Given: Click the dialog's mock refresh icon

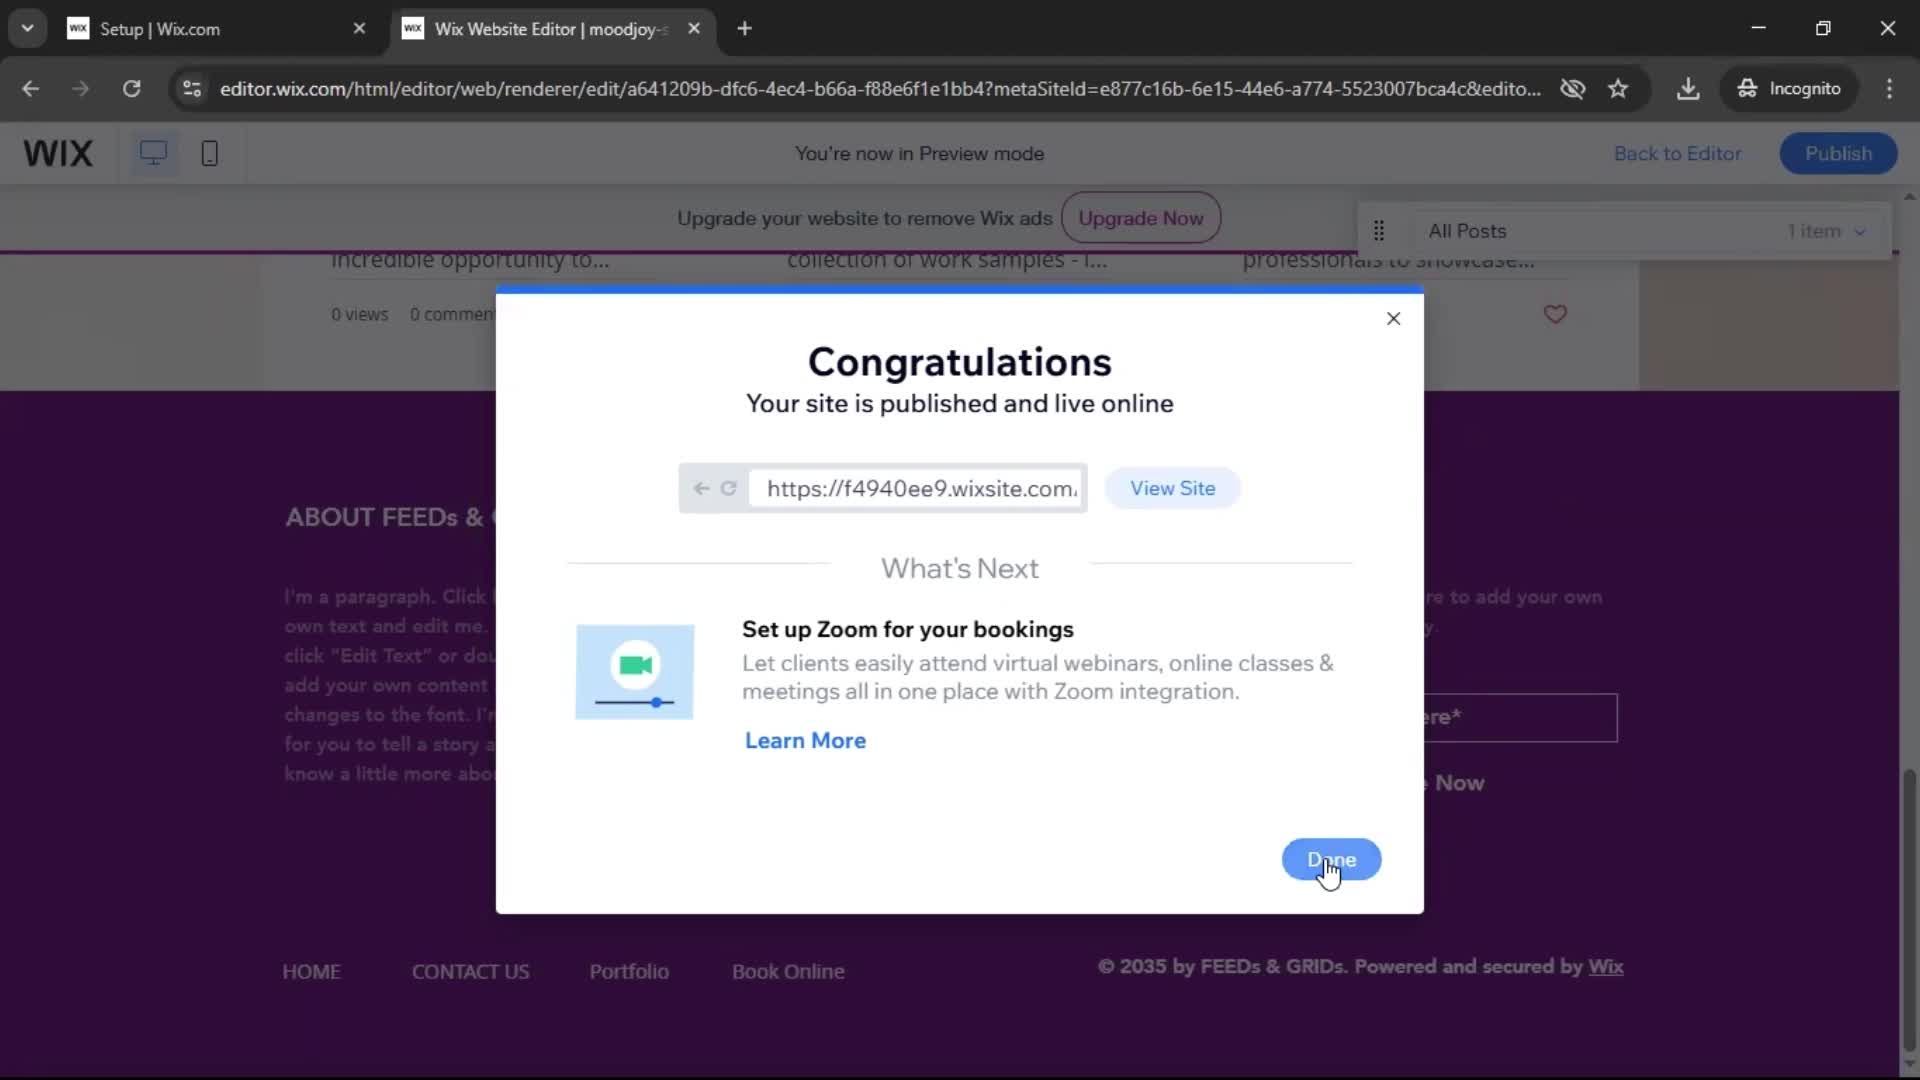Looking at the screenshot, I should (728, 488).
